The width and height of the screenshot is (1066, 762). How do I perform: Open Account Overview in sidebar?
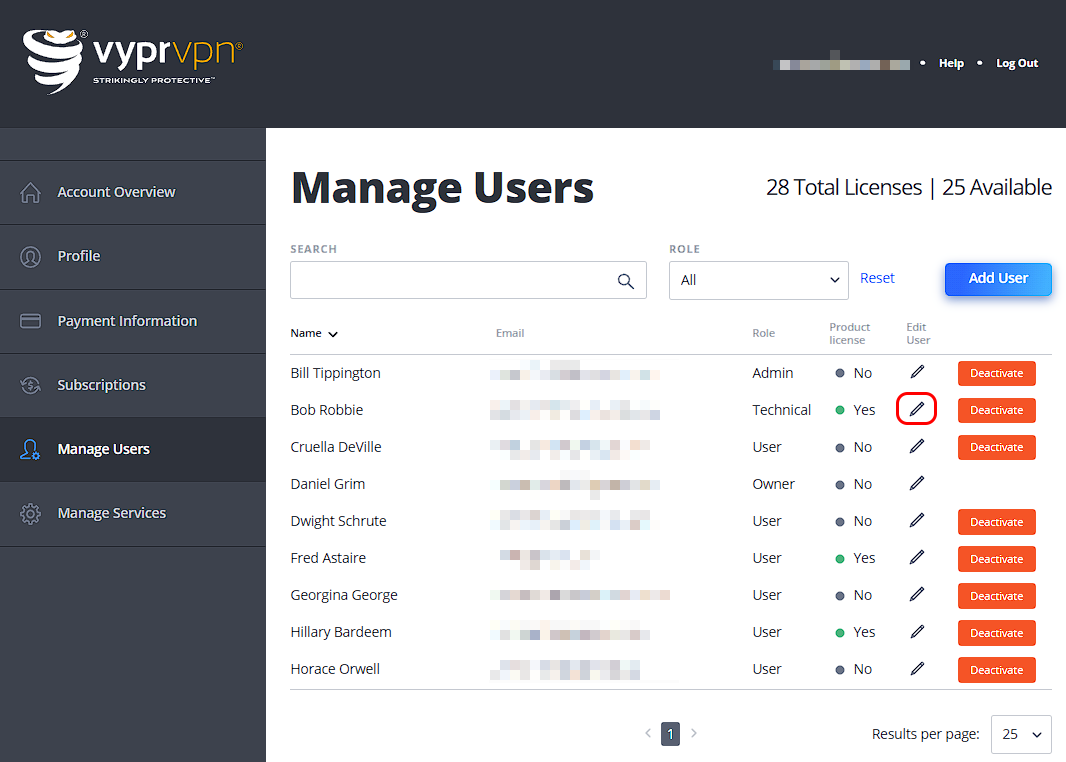pos(133,192)
